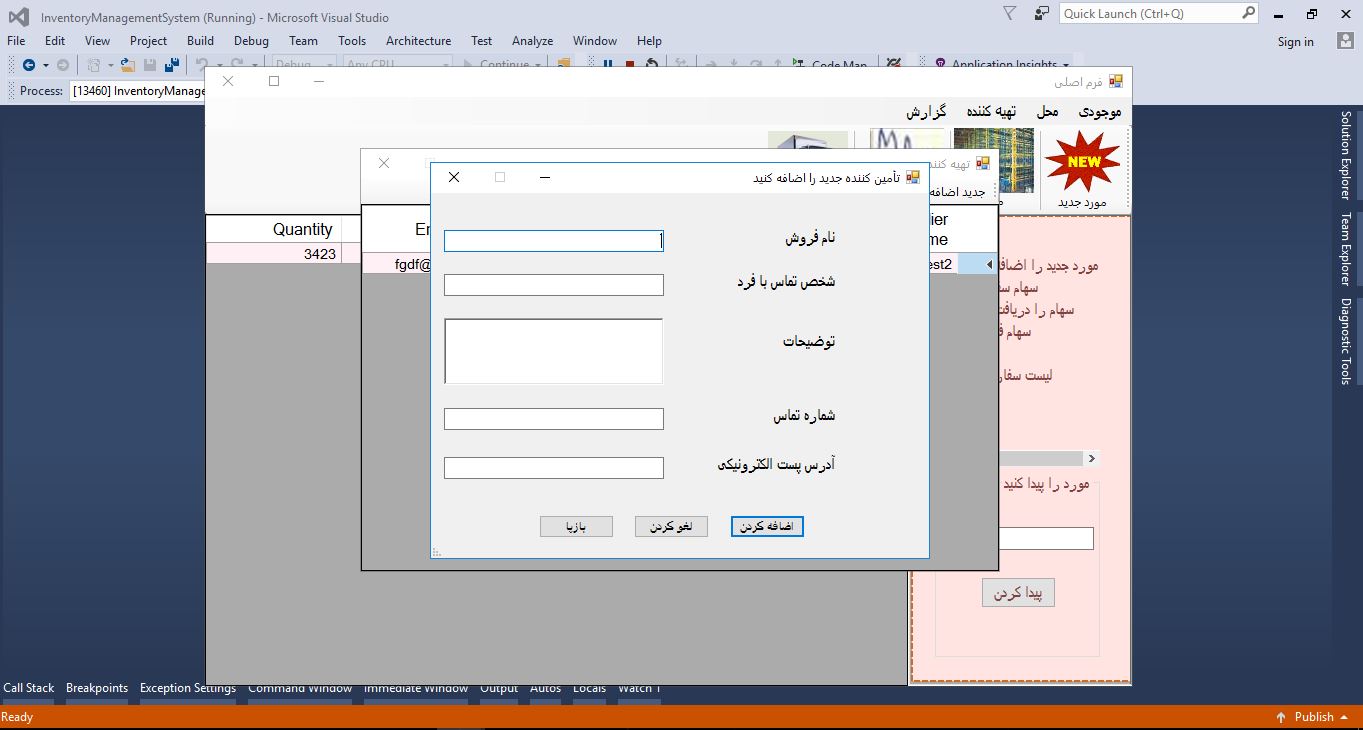
Task: Open the File menu
Action: [16, 41]
